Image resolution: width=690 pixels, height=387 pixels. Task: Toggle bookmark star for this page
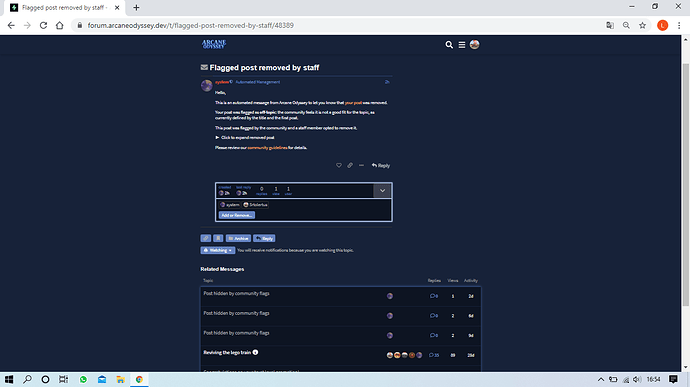642,26
